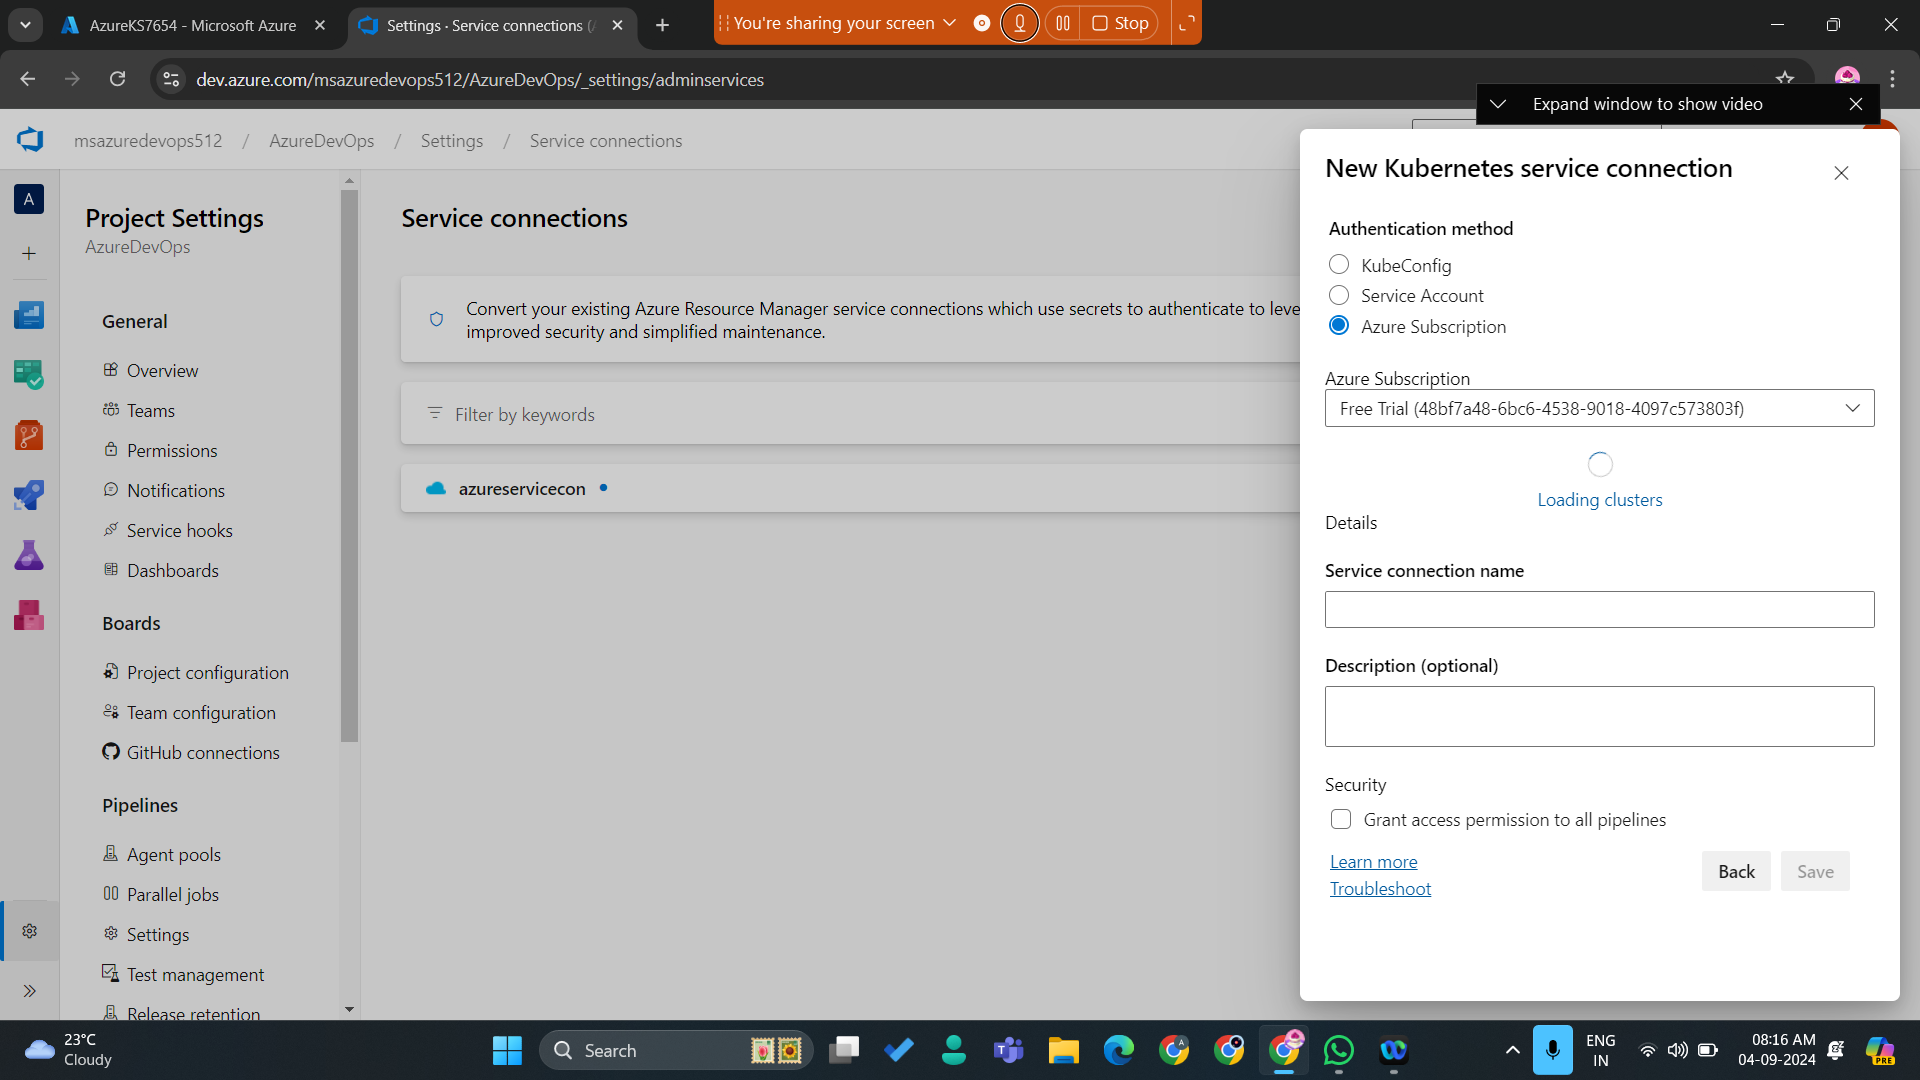1920x1080 pixels.
Task: Open Permissions settings page
Action: point(171,451)
